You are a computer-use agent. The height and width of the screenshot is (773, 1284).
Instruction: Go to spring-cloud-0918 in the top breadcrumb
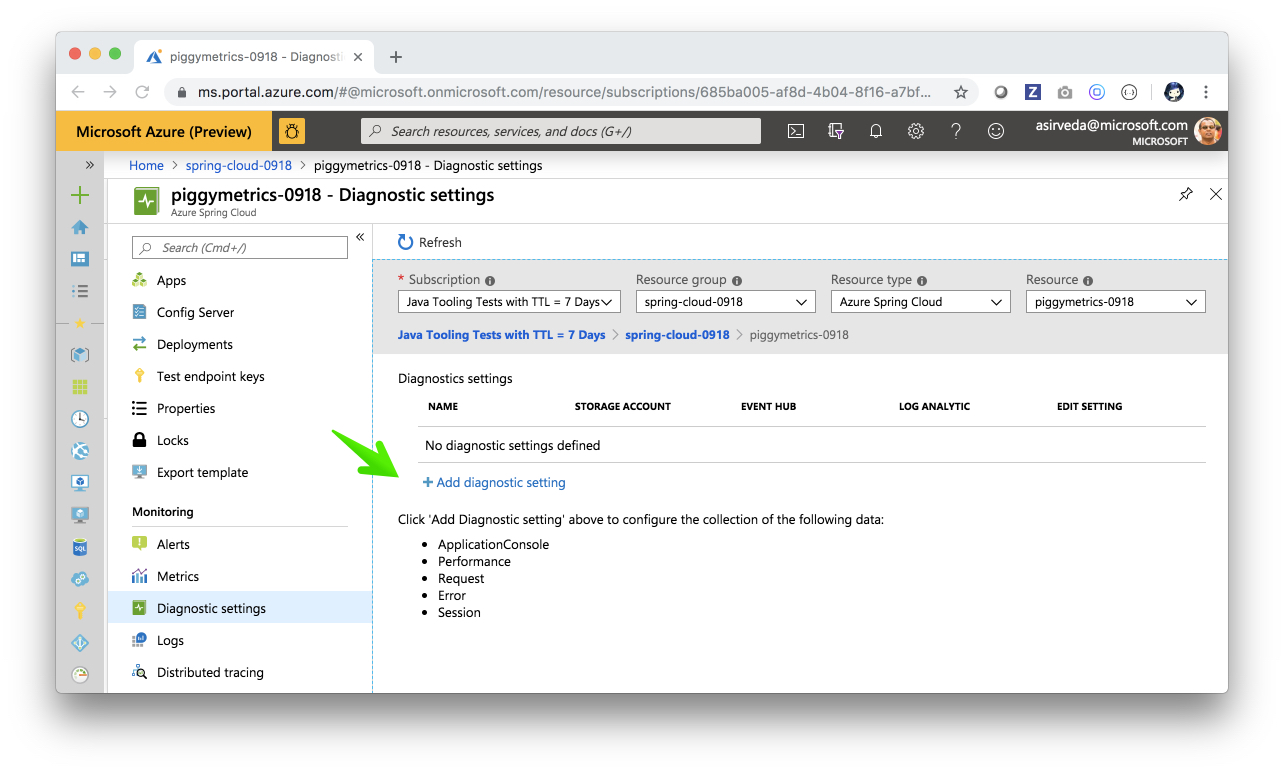(239, 165)
